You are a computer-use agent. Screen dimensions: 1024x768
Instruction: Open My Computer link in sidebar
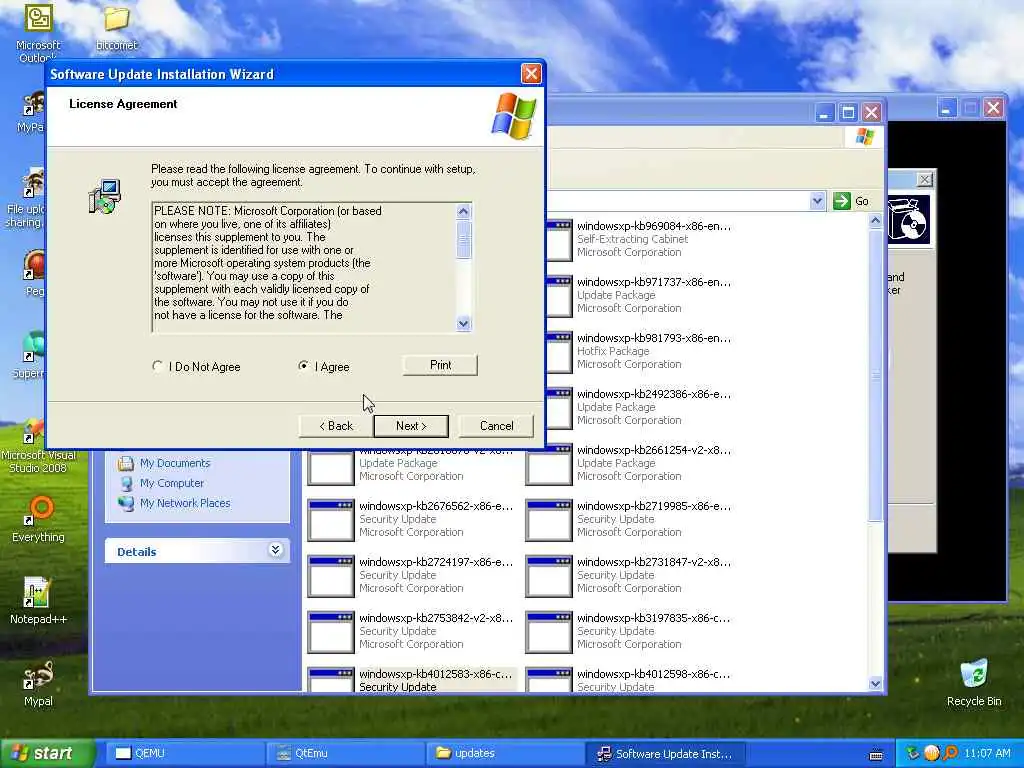tap(172, 483)
